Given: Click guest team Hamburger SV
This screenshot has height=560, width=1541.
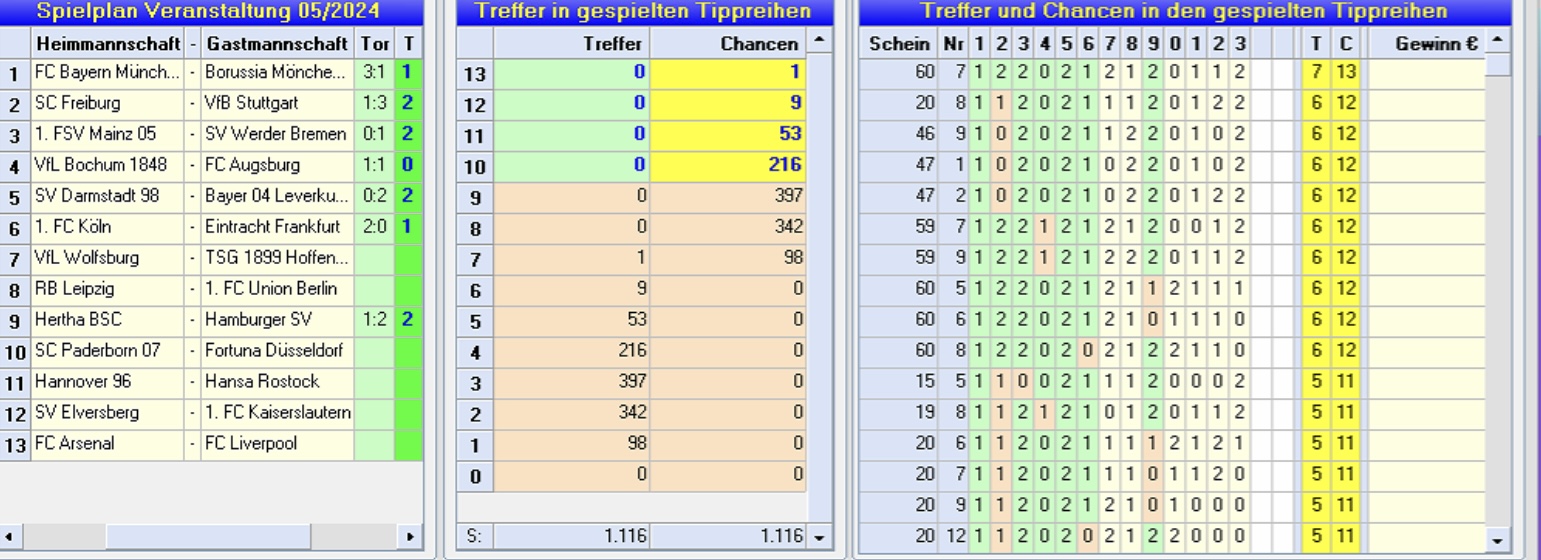Looking at the screenshot, I should pos(278,321).
